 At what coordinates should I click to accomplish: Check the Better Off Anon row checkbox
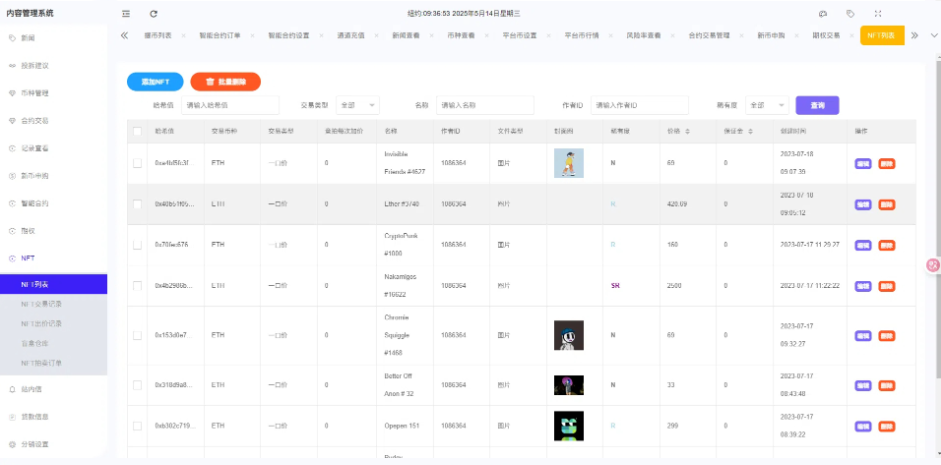pyautogui.click(x=137, y=385)
